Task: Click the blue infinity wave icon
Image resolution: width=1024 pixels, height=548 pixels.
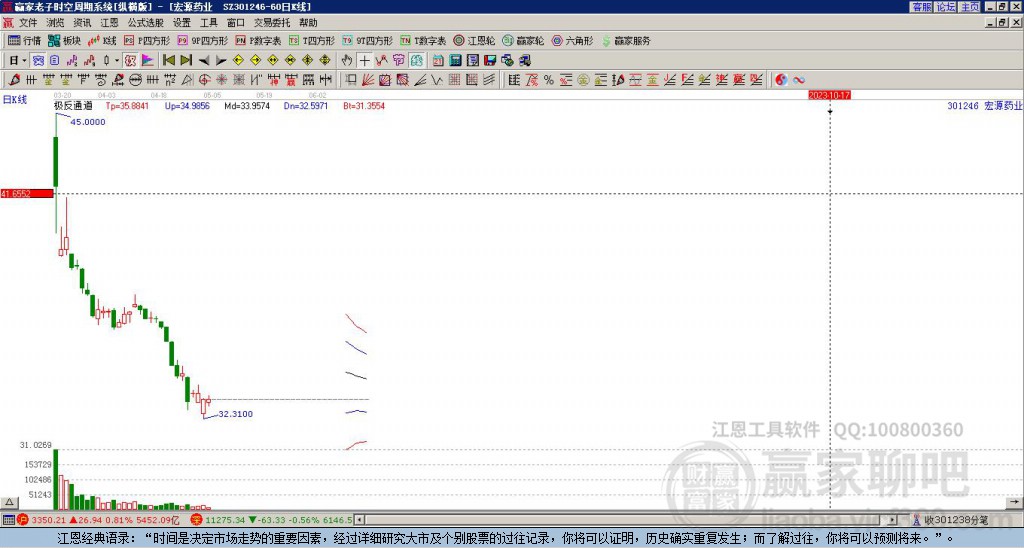Action: coord(799,80)
